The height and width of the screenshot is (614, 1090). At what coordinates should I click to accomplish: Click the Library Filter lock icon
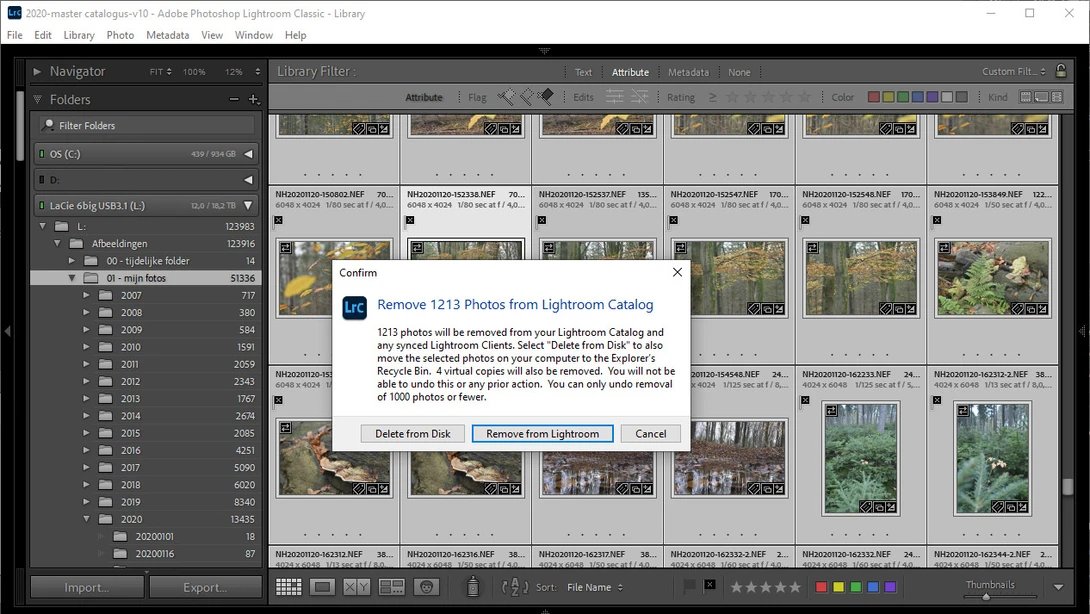point(1061,71)
